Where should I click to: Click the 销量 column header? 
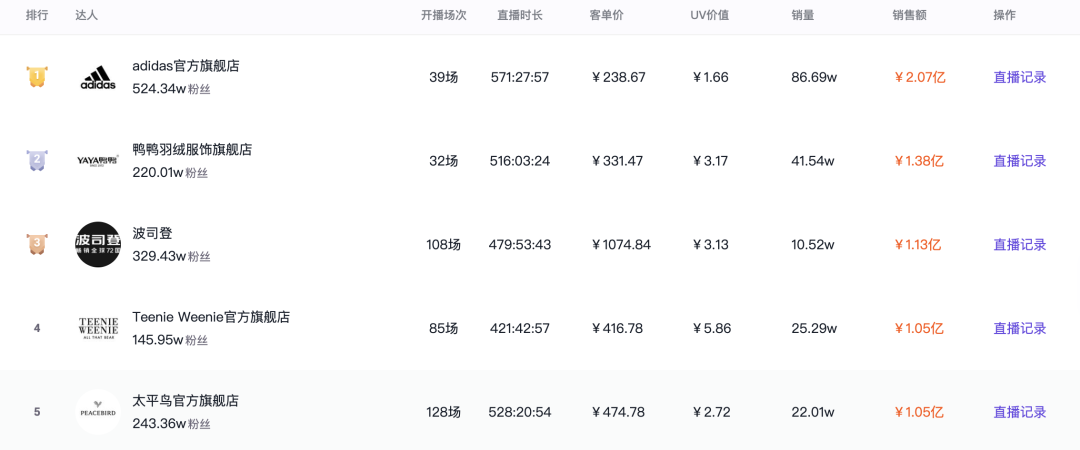tap(802, 15)
